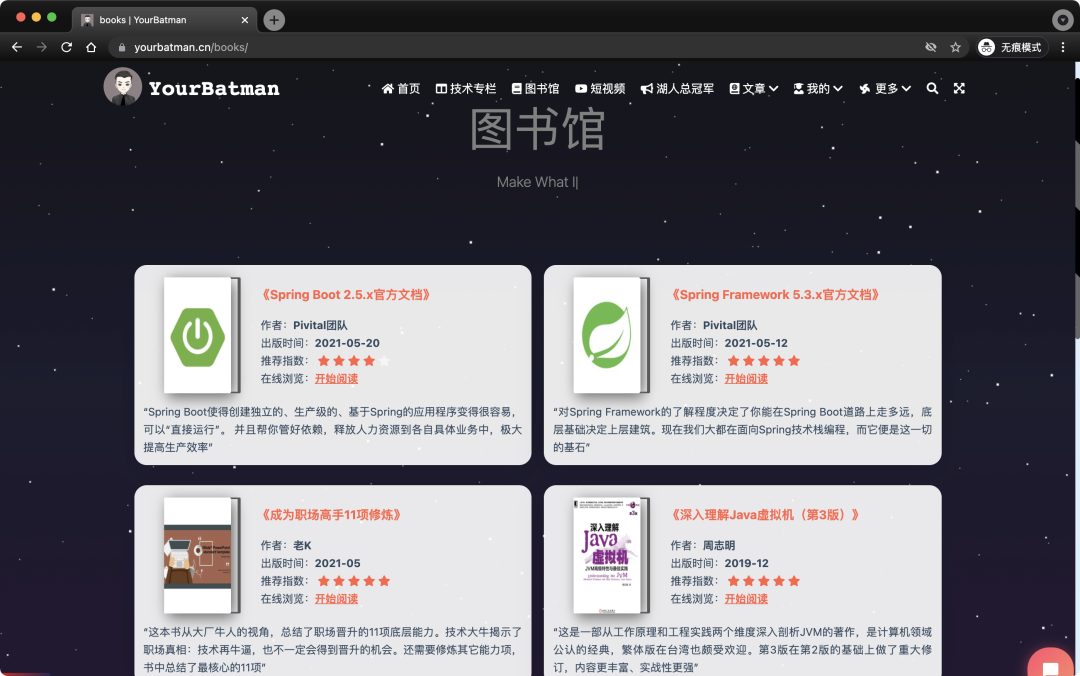Go back with the browser back arrow

(x=17, y=47)
